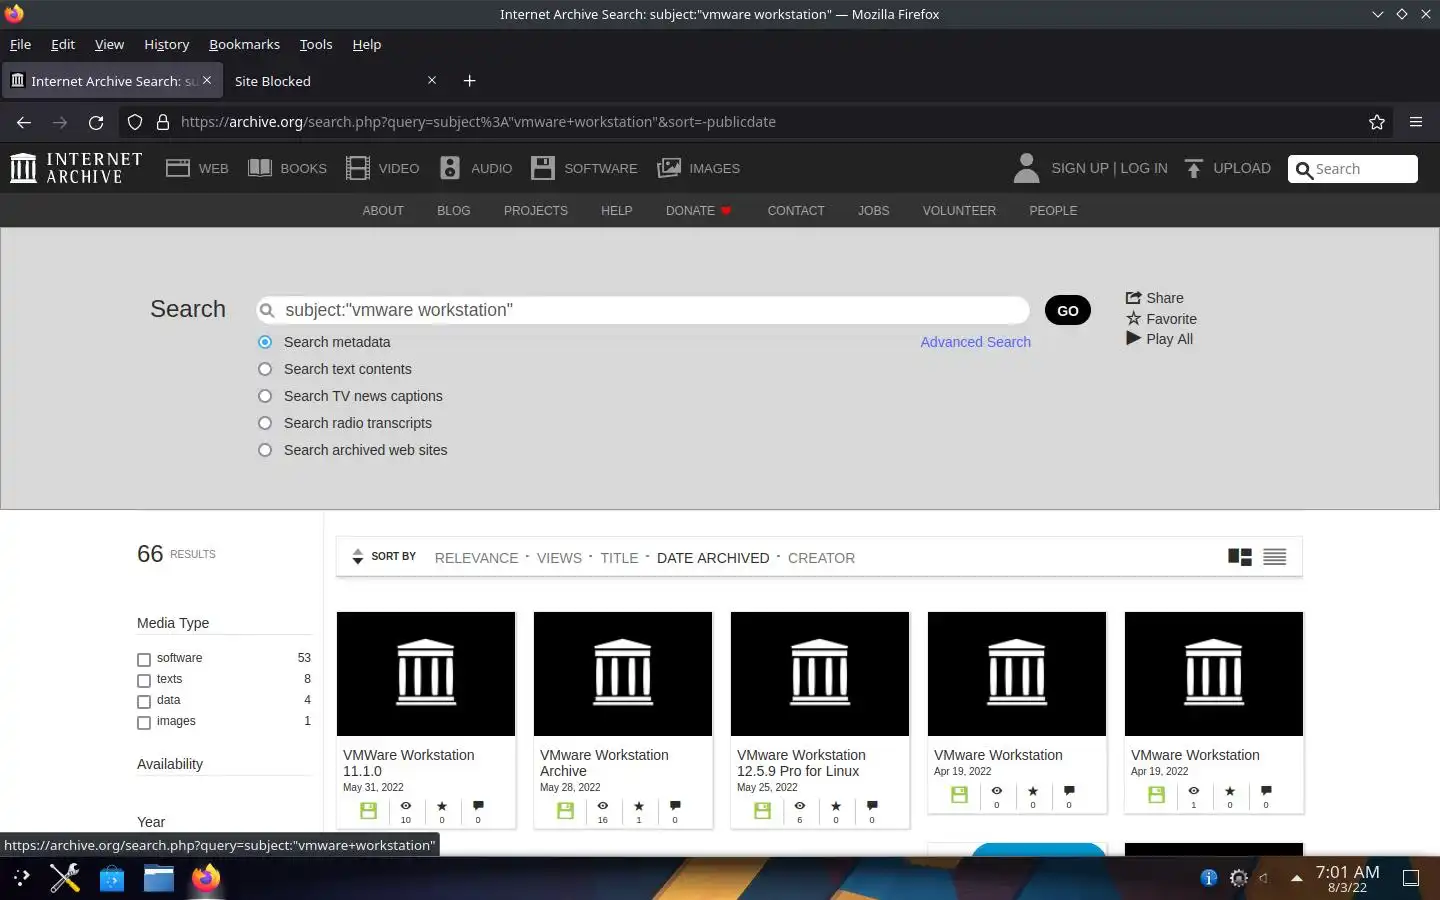Image resolution: width=1440 pixels, height=900 pixels.
Task: Open the Video section icon
Action: [x=358, y=168]
